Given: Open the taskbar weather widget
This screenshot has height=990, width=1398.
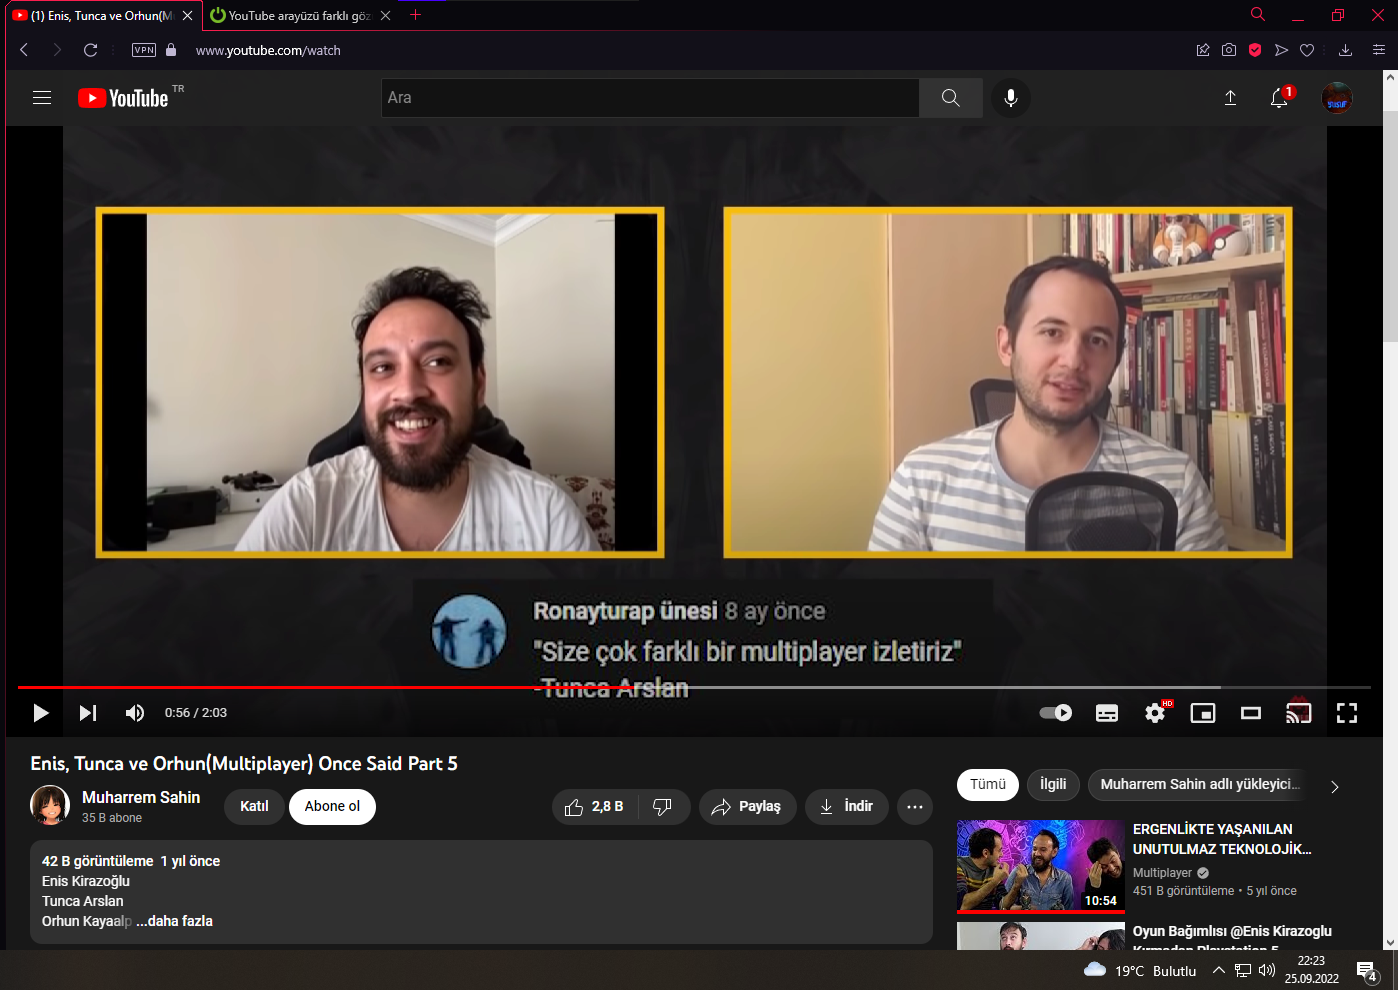Looking at the screenshot, I should [x=1140, y=970].
